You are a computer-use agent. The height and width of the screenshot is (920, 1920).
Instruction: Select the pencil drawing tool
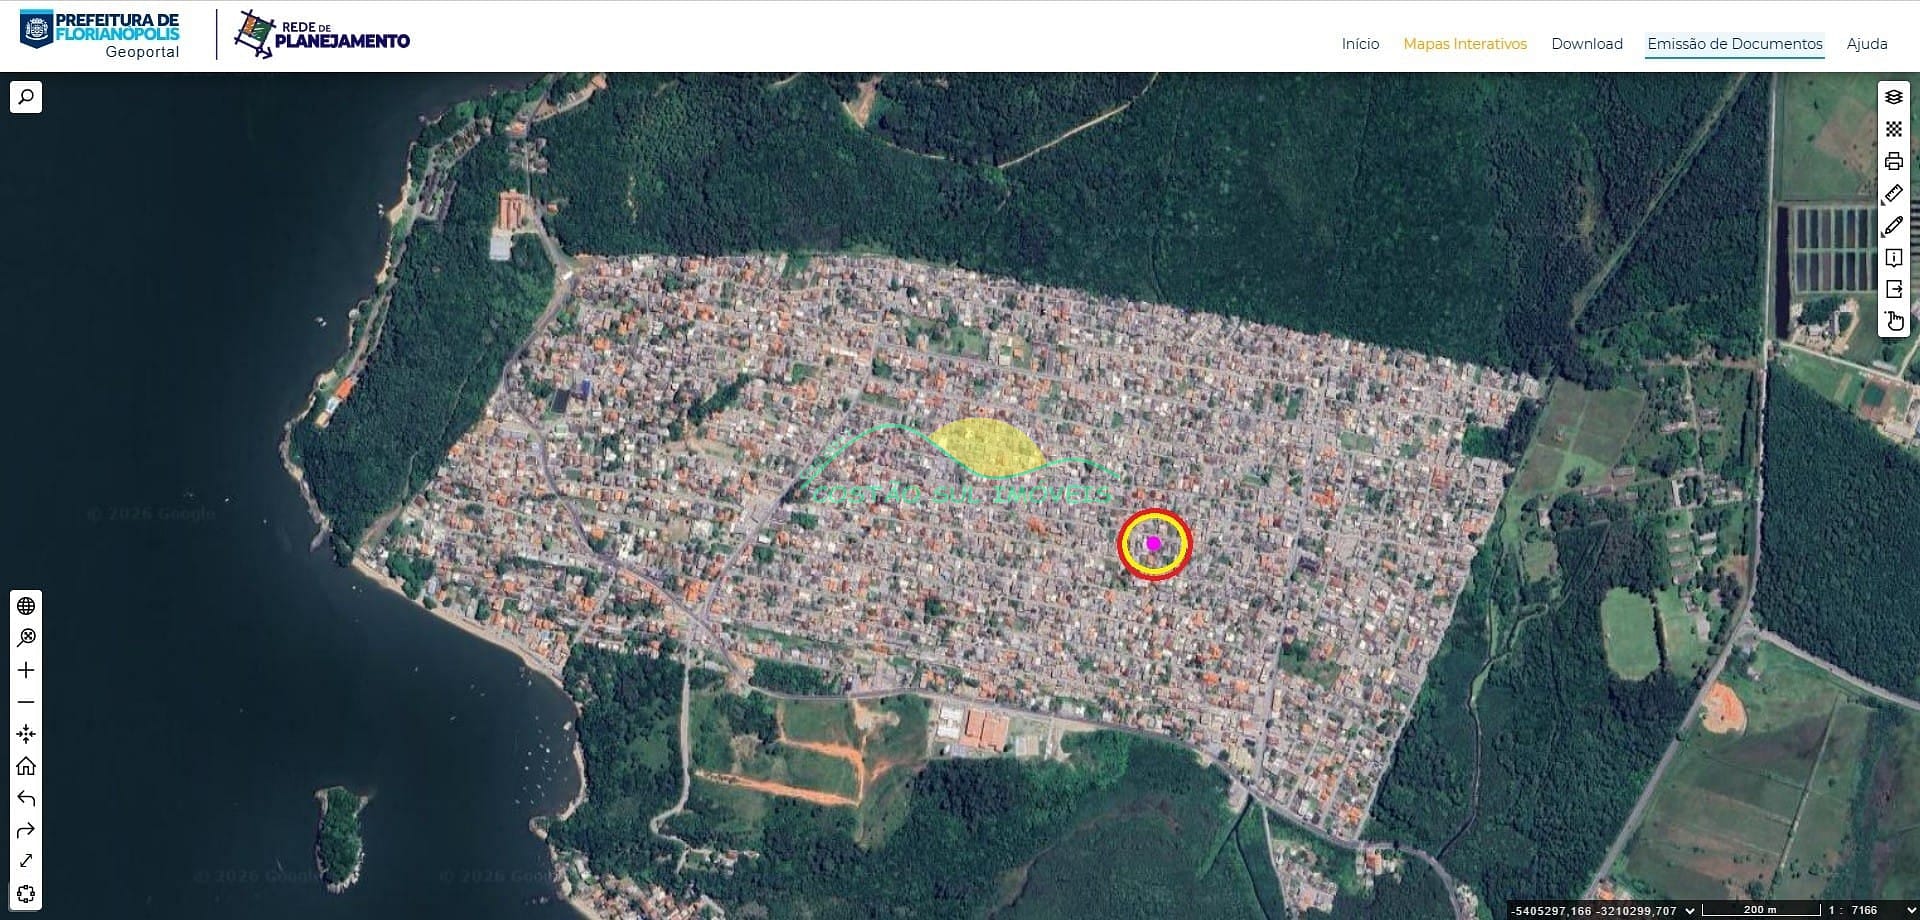[1893, 226]
